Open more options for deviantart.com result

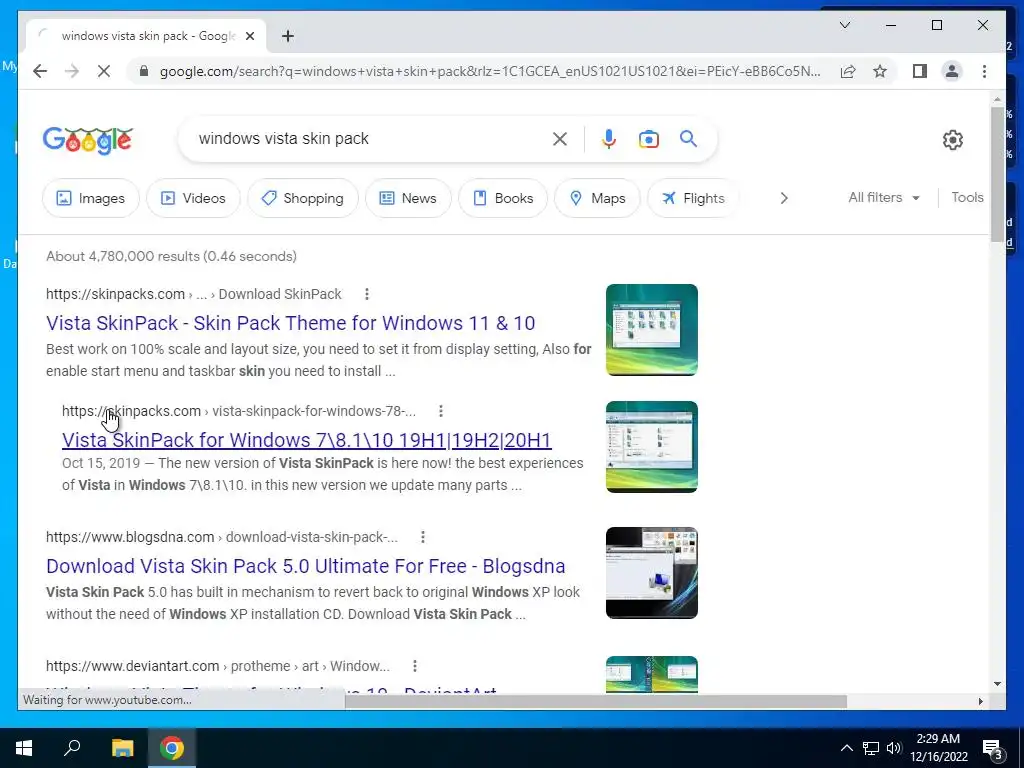[x=415, y=666]
